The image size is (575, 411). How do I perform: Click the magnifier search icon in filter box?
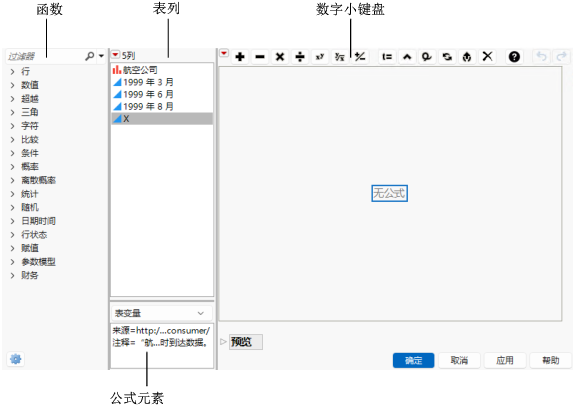(x=89, y=56)
